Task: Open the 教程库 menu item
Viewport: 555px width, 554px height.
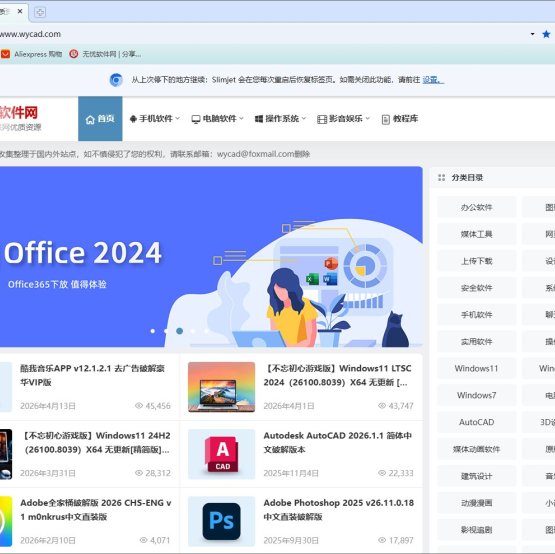Action: click(x=400, y=119)
